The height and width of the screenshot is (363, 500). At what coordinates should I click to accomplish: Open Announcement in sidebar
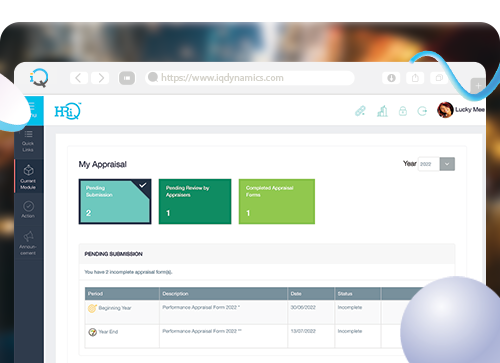tap(28, 243)
